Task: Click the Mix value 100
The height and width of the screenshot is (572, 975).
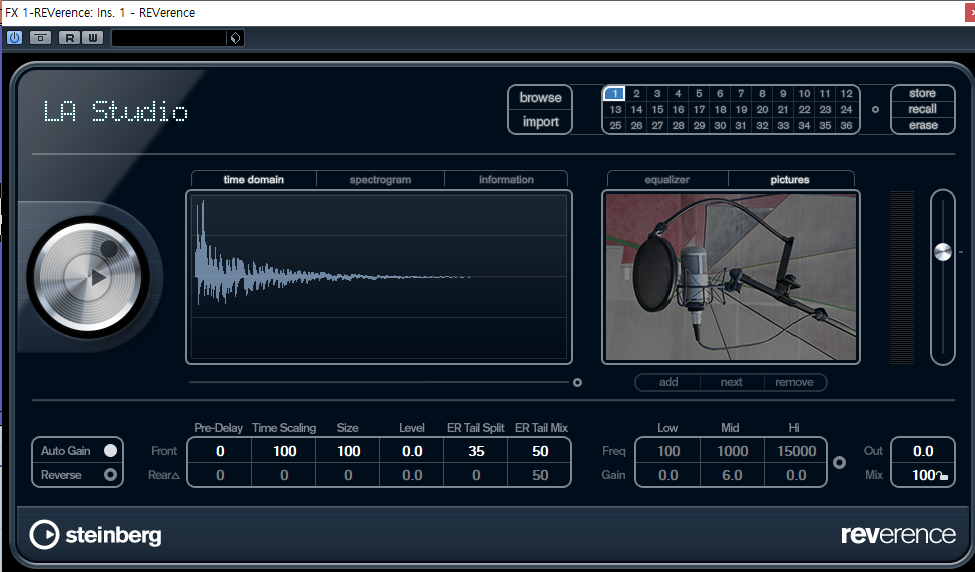Action: point(923,475)
